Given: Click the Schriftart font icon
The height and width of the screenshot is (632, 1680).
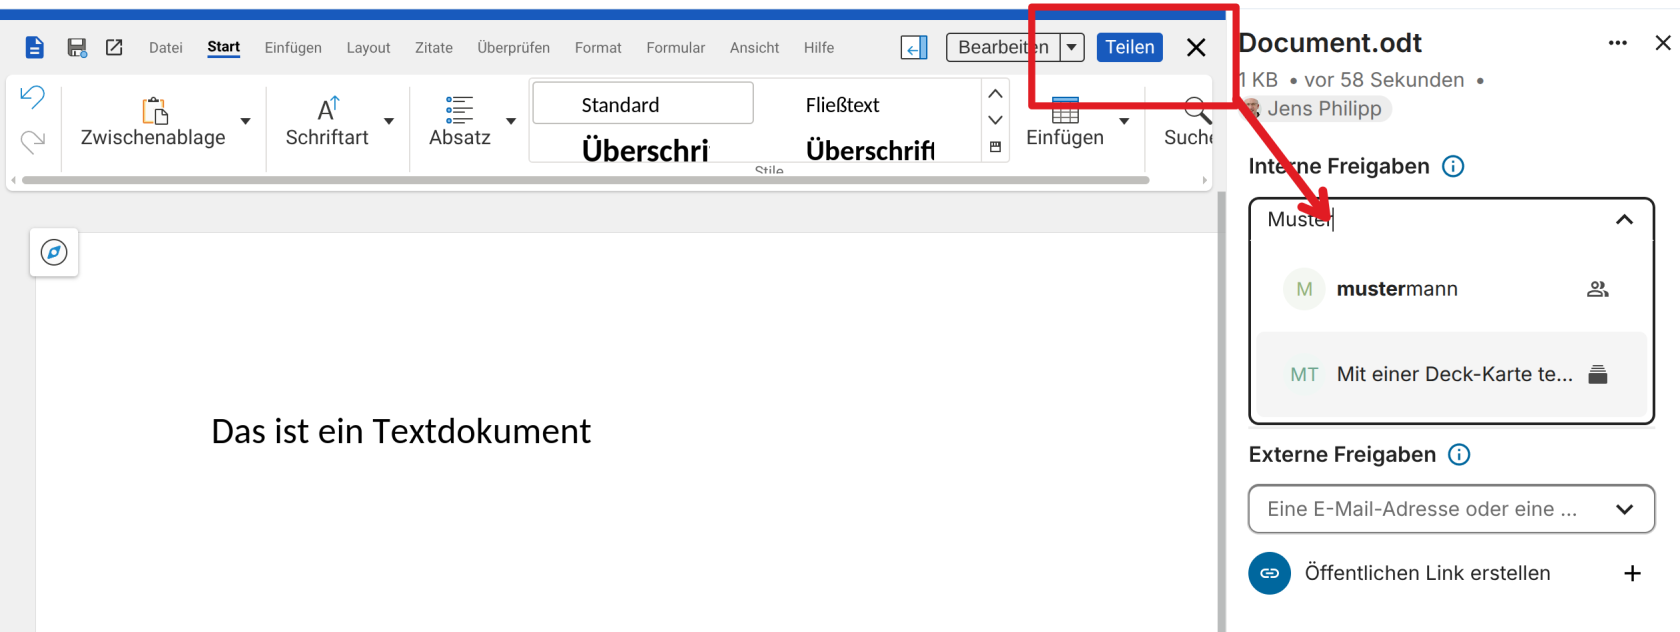Looking at the screenshot, I should tap(328, 109).
